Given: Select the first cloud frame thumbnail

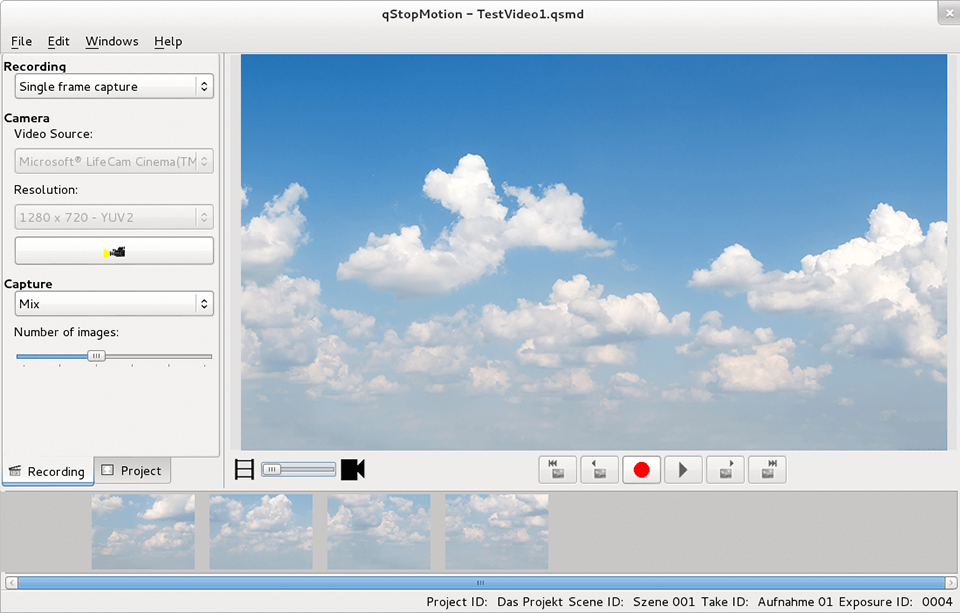Looking at the screenshot, I should (x=143, y=532).
